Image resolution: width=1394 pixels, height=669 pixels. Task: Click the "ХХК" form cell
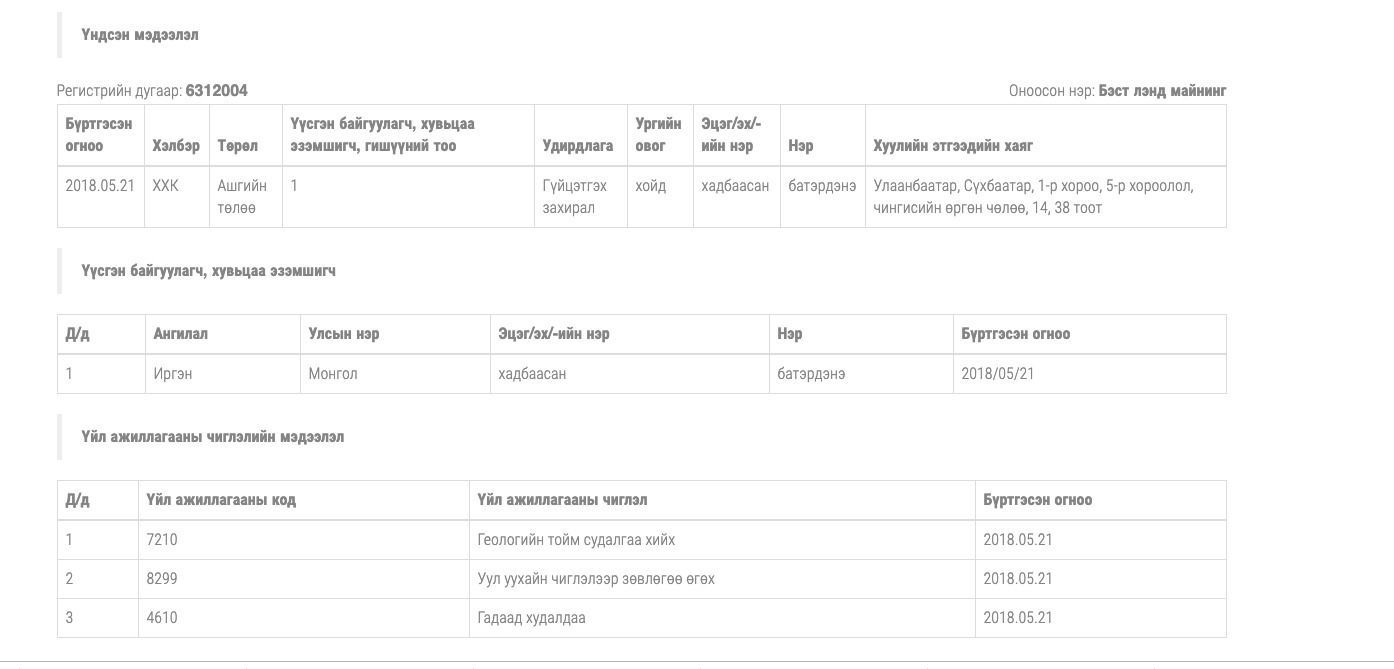166,186
